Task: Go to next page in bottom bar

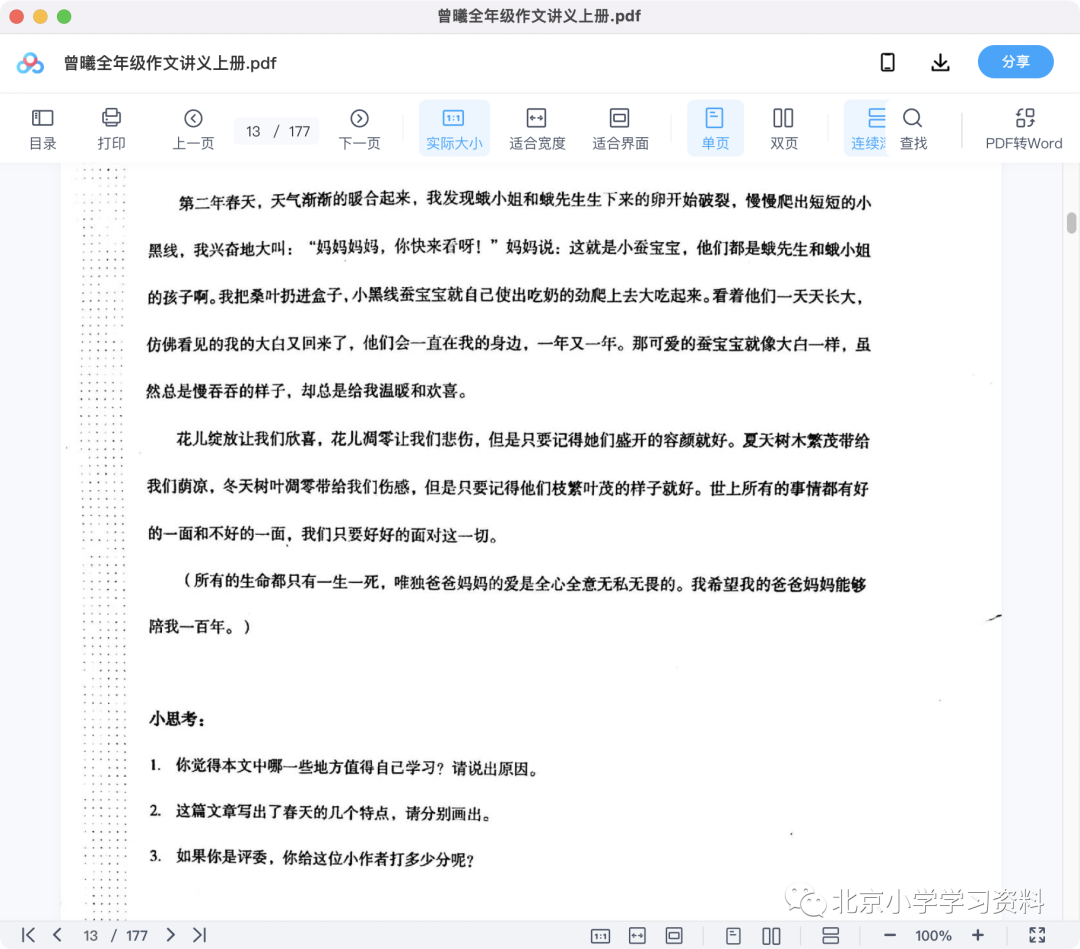Action: pyautogui.click(x=170, y=935)
